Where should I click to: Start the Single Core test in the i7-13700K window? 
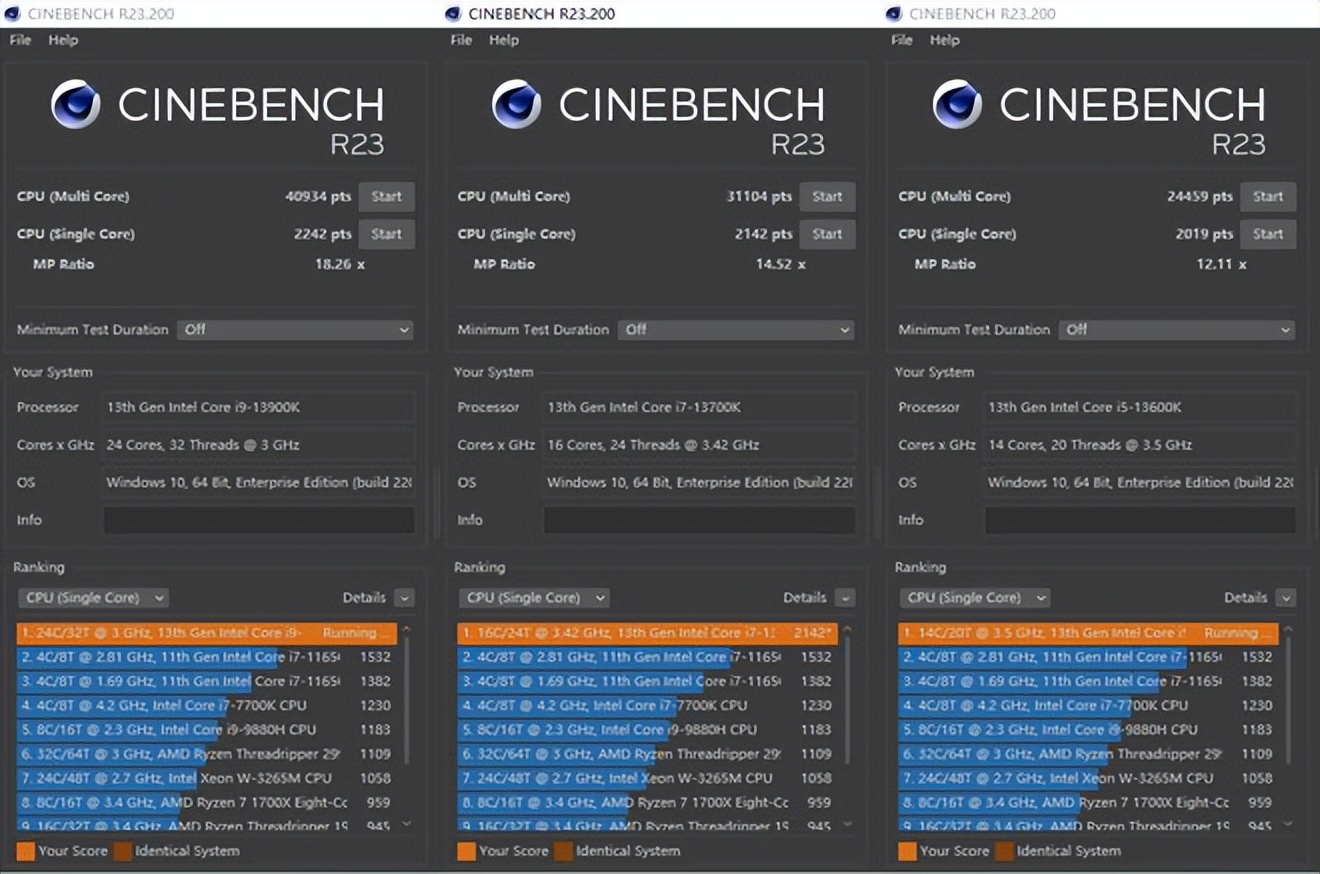827,234
